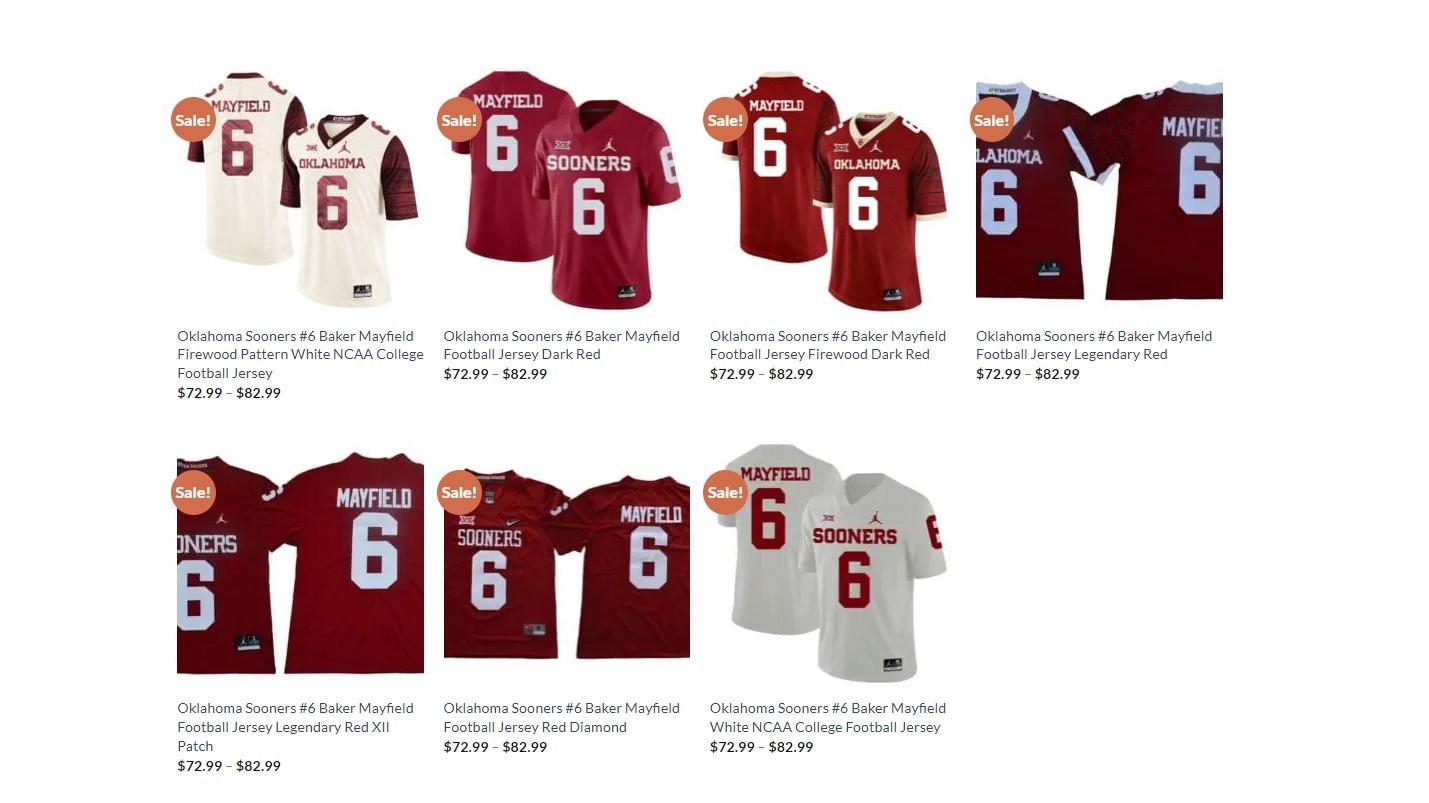The height and width of the screenshot is (803, 1429).
Task: Click the Sale badge on Firewood Pattern White jersey
Action: coord(193,120)
